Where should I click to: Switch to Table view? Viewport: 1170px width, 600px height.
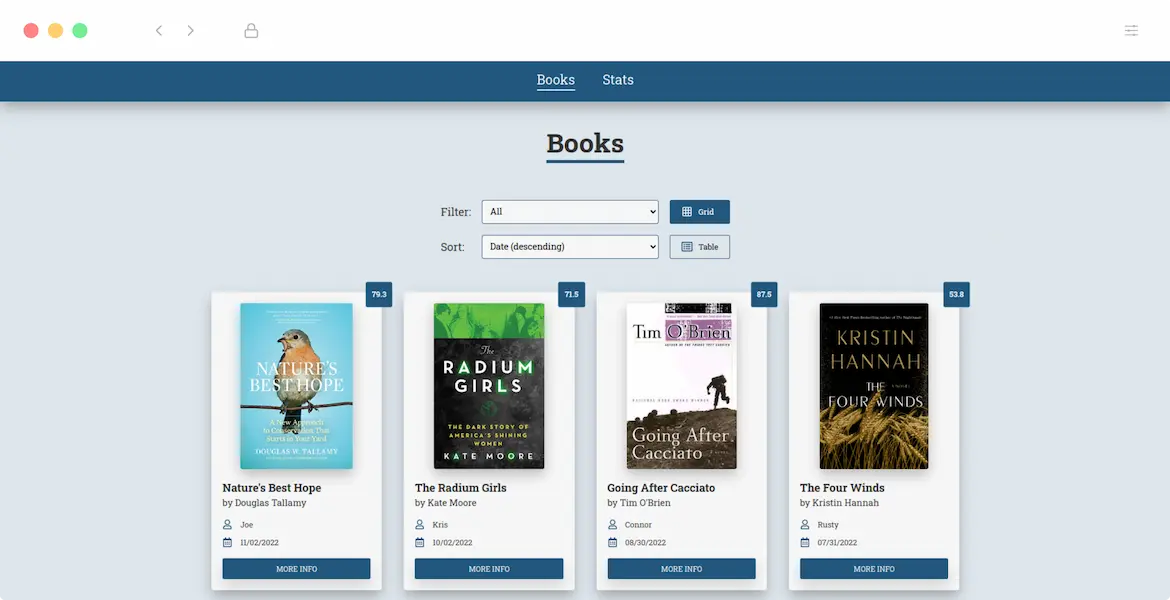(699, 247)
